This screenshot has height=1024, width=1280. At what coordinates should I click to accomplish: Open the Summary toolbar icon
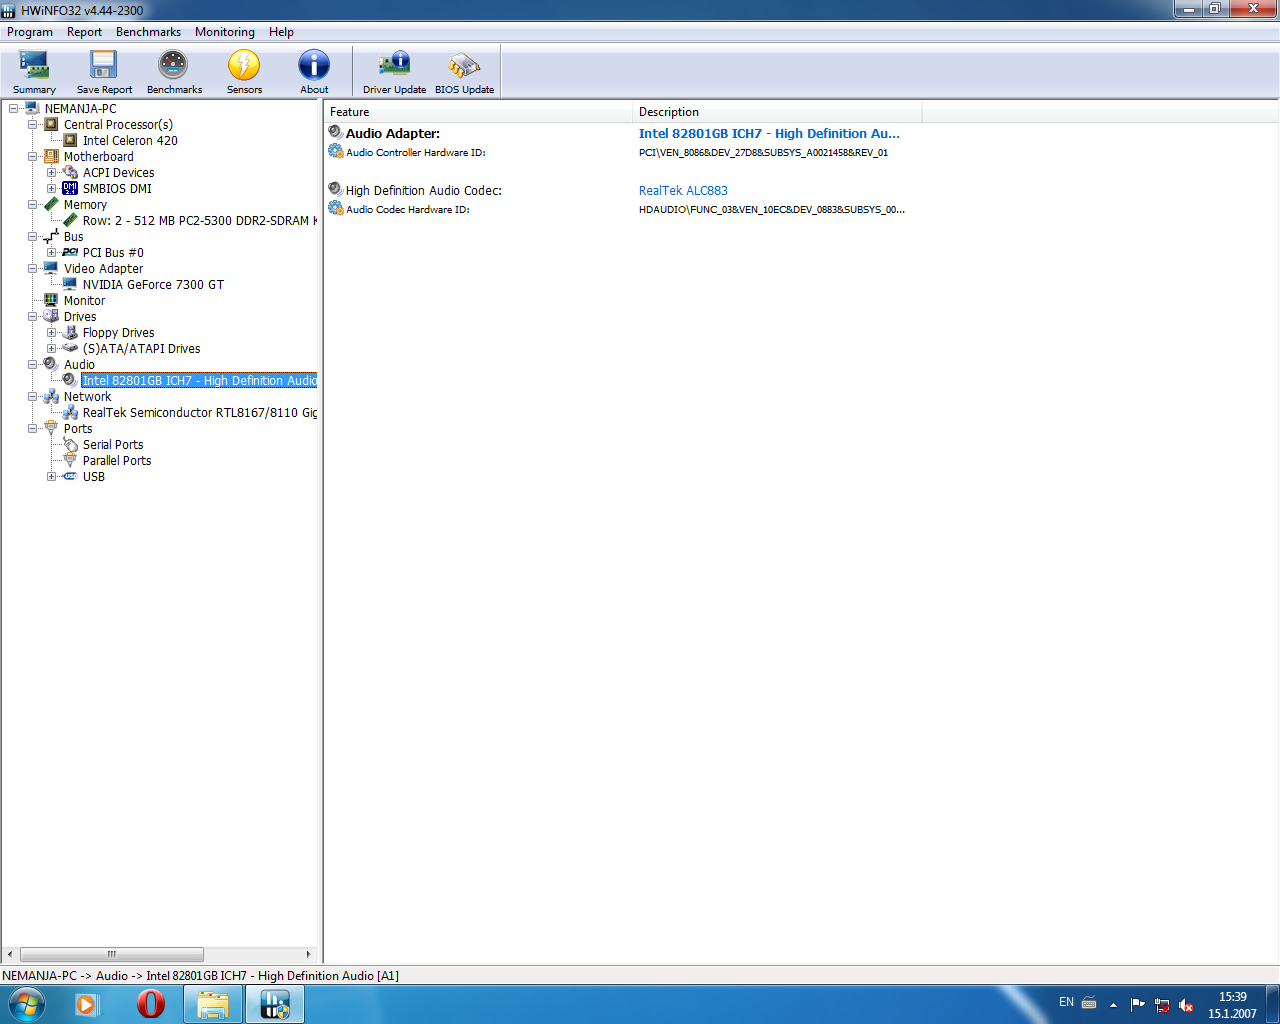[34, 72]
